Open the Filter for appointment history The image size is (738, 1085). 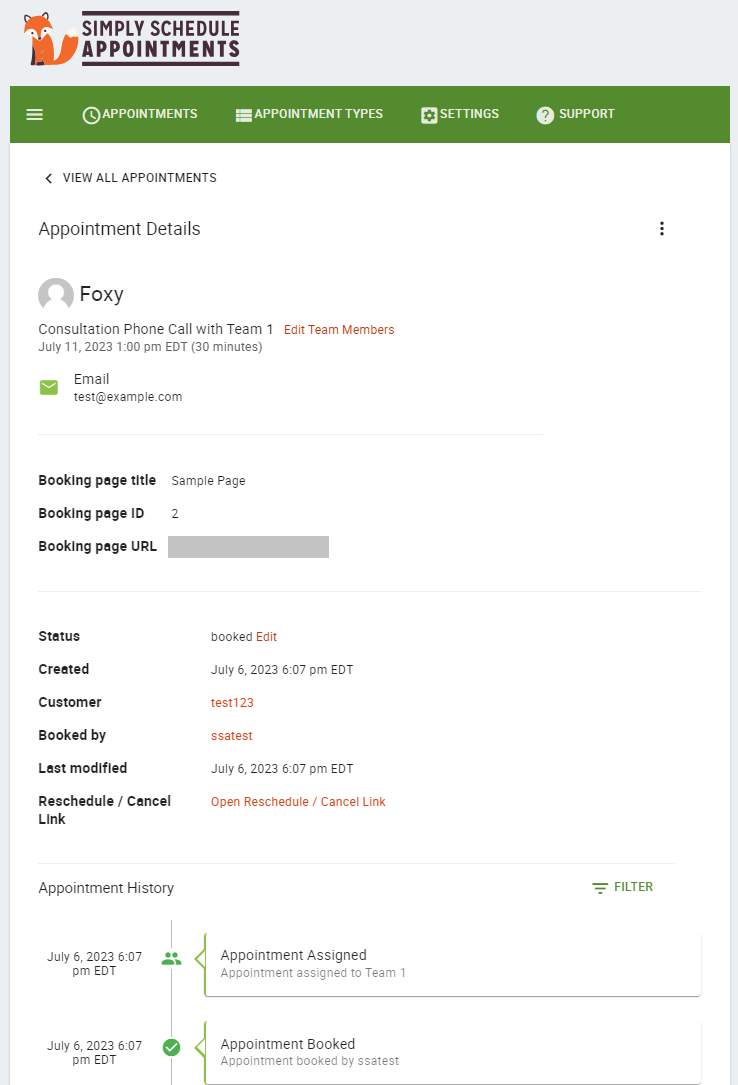622,887
